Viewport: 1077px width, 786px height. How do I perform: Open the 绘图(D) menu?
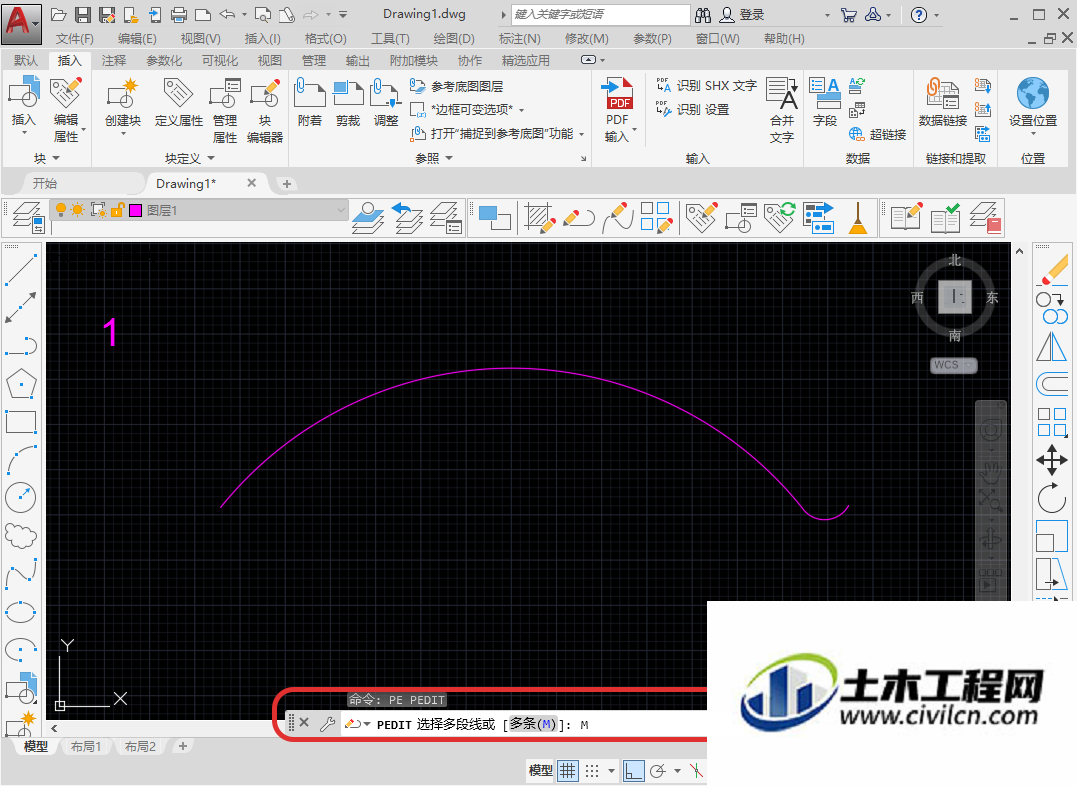pos(453,39)
